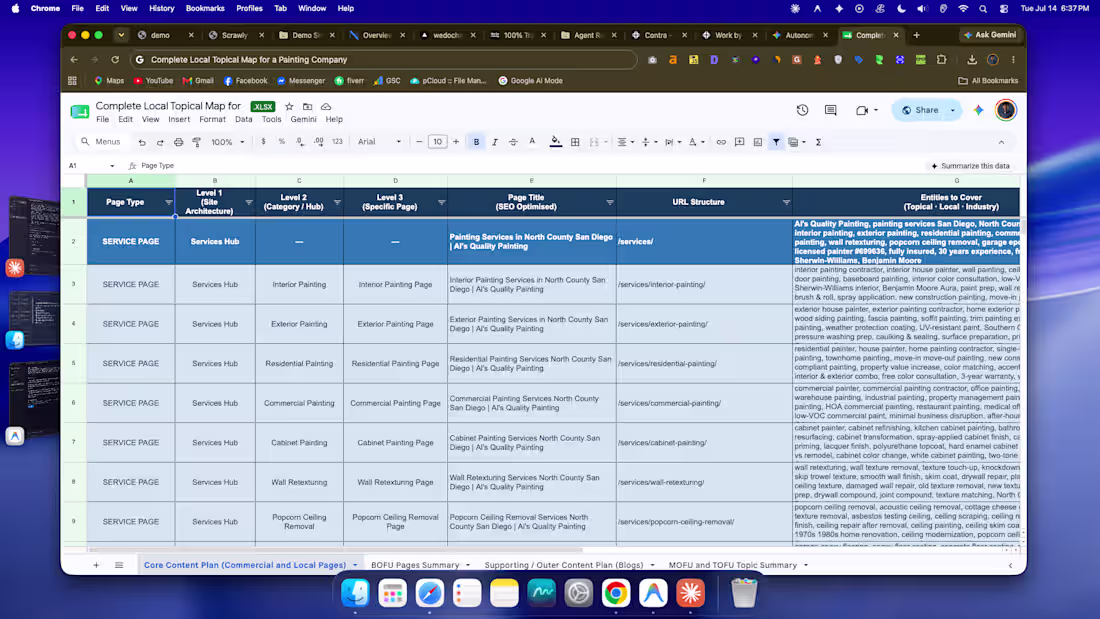The height and width of the screenshot is (619, 1100).
Task: Open the Borders tool
Action: (x=575, y=142)
